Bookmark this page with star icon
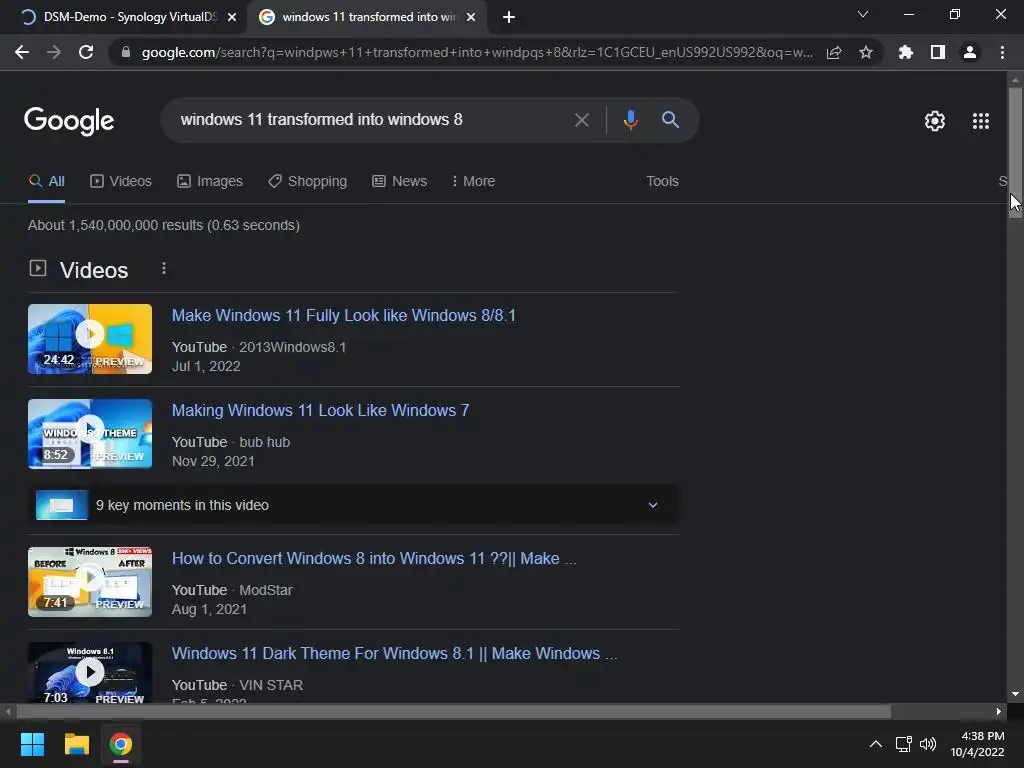This screenshot has width=1024, height=768. [866, 52]
